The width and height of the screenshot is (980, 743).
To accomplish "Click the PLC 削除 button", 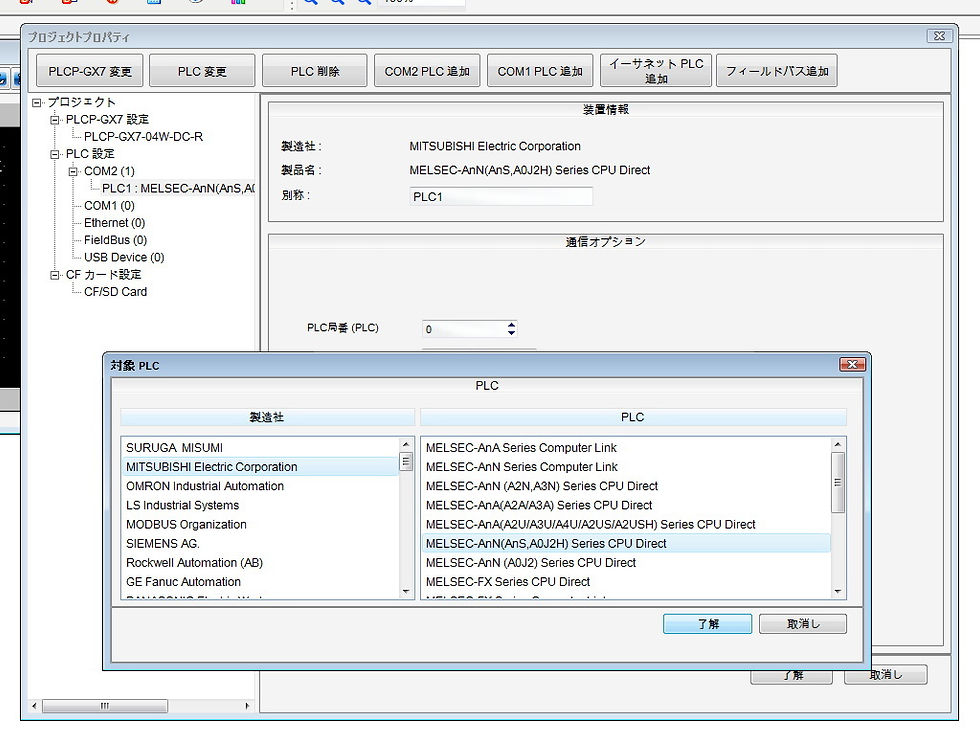I will click(x=314, y=71).
